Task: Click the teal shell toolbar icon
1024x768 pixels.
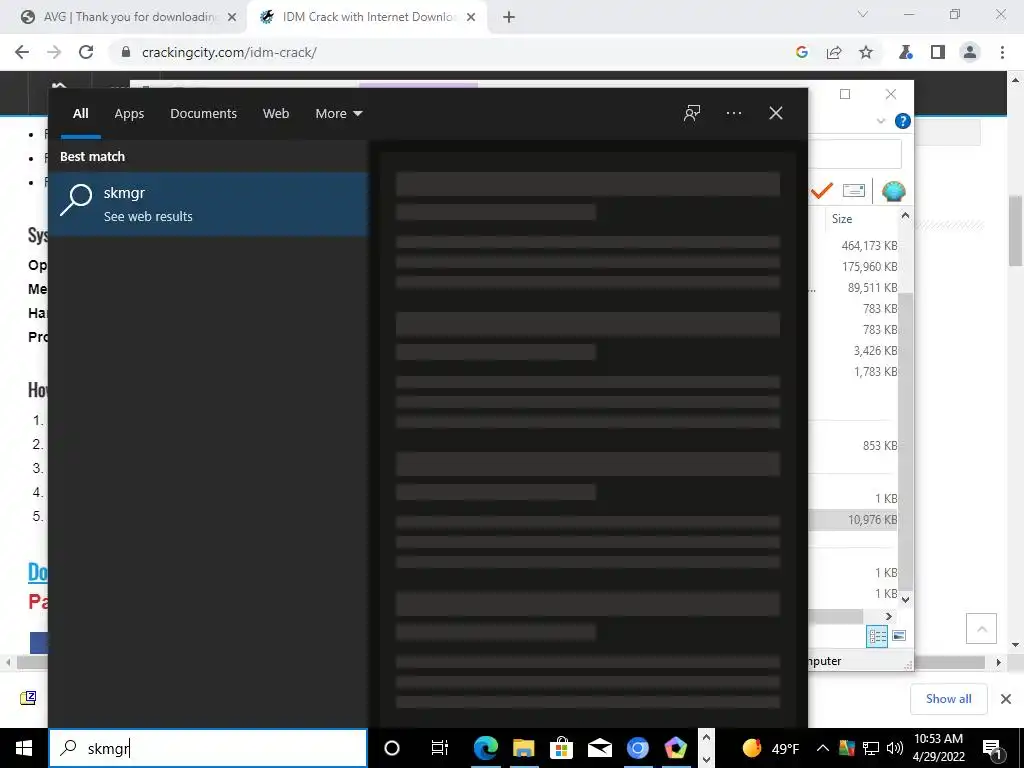Action: (x=893, y=191)
